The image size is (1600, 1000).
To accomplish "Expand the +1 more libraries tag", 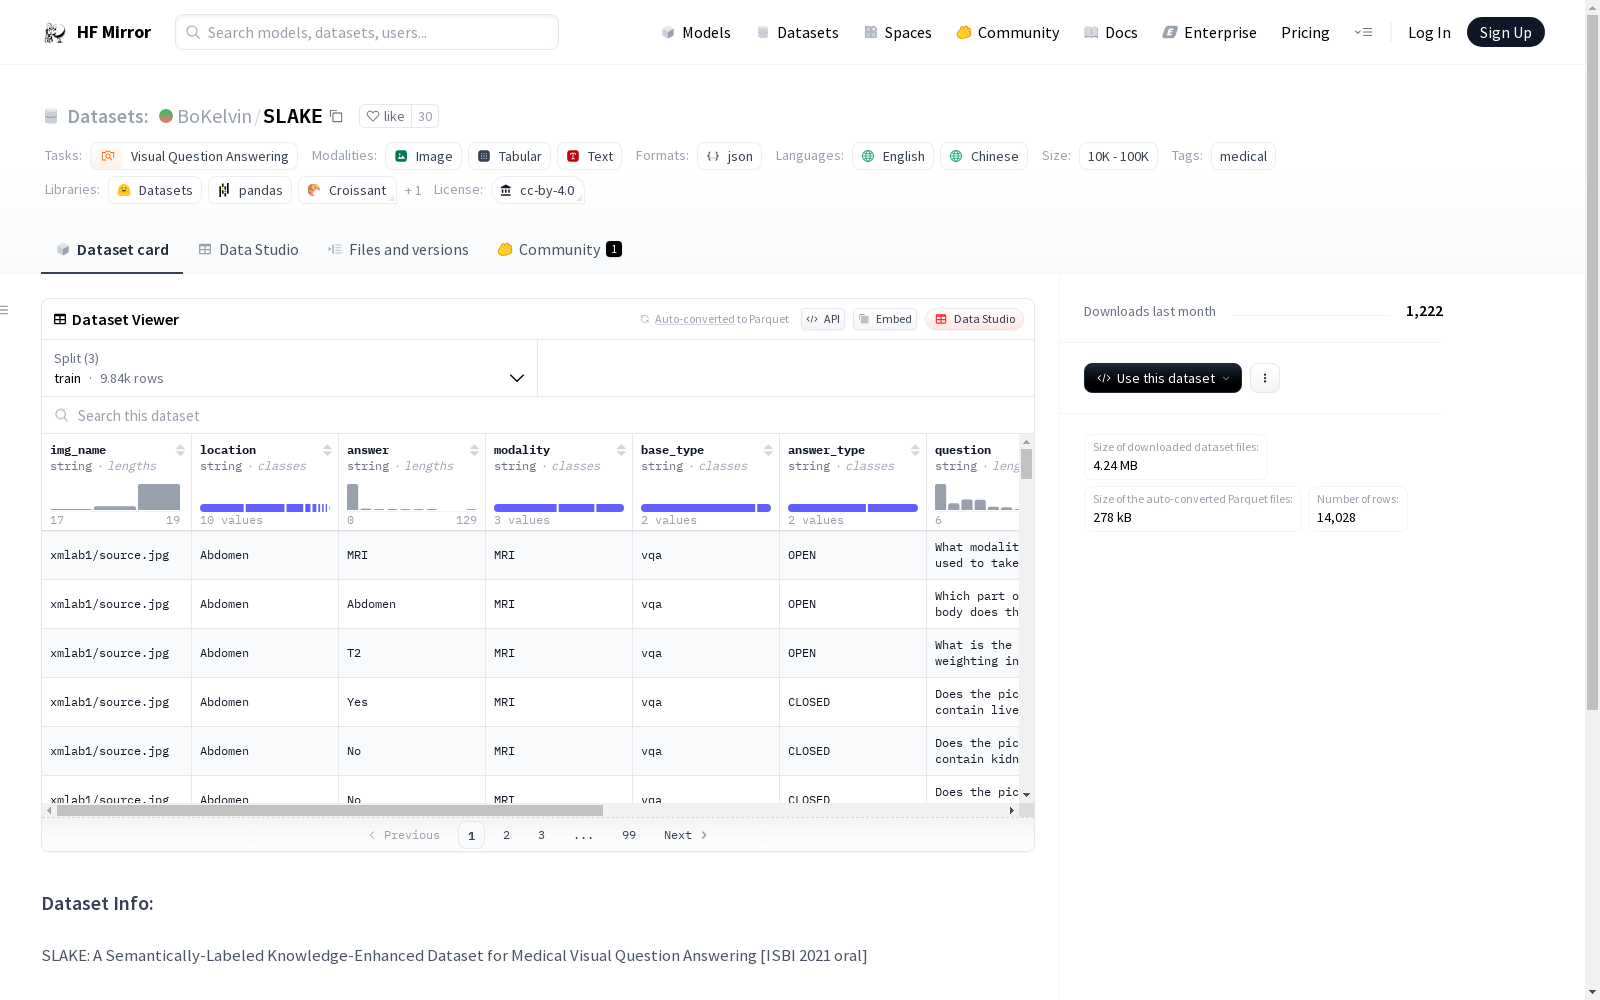I will click(x=413, y=191).
